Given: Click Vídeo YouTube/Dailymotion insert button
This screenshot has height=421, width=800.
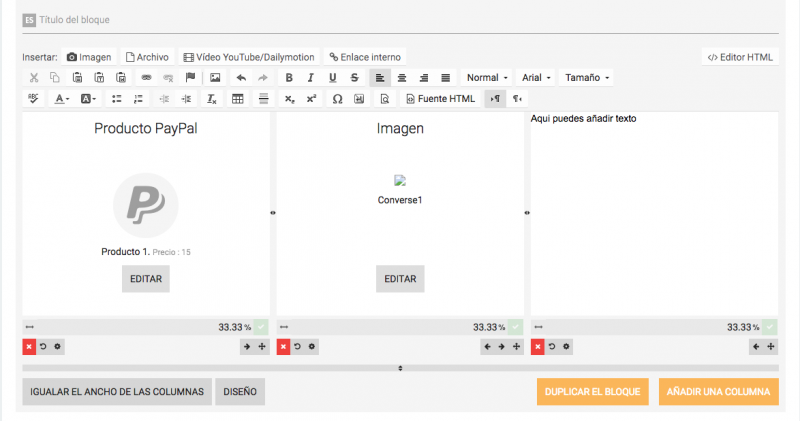Looking at the screenshot, I should pos(249,57).
